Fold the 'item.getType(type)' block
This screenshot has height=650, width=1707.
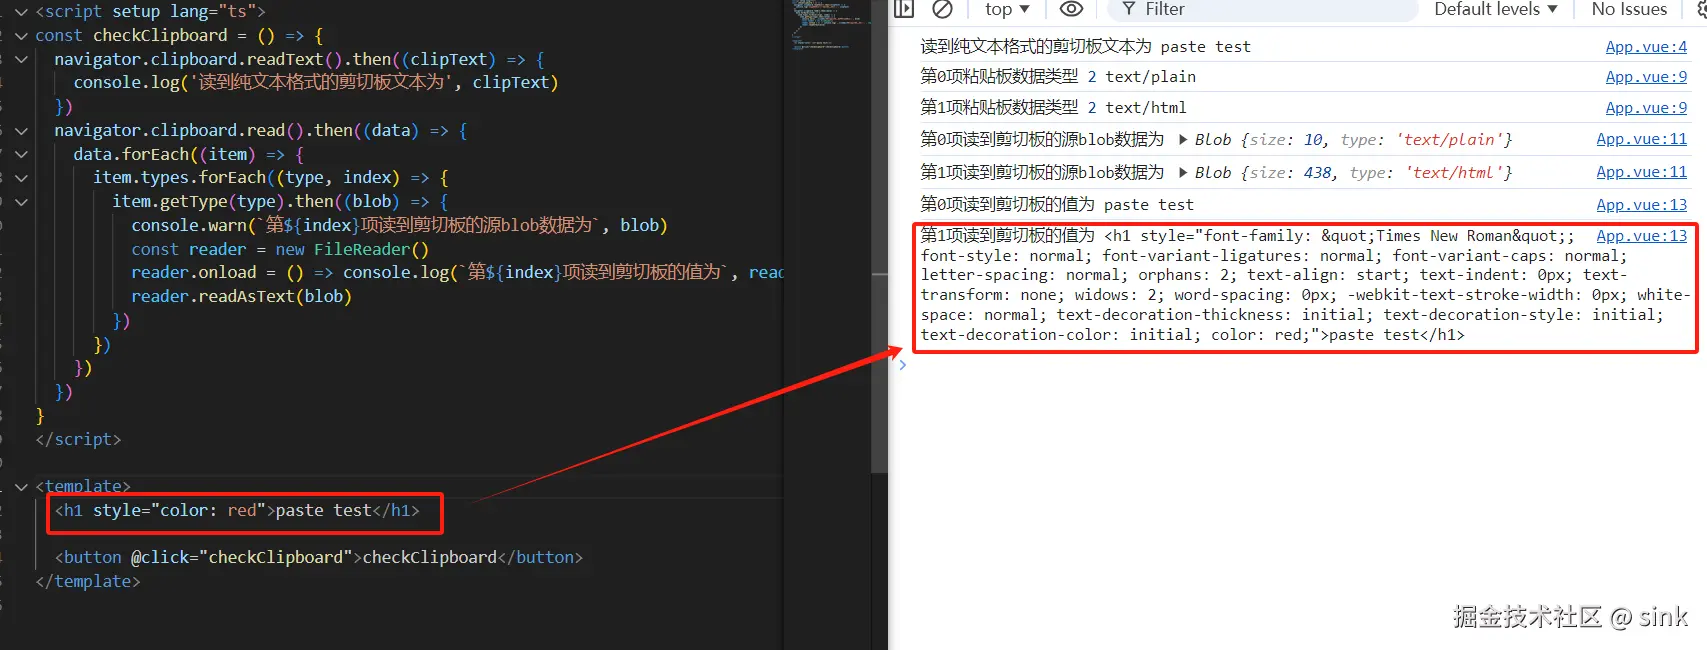21,202
